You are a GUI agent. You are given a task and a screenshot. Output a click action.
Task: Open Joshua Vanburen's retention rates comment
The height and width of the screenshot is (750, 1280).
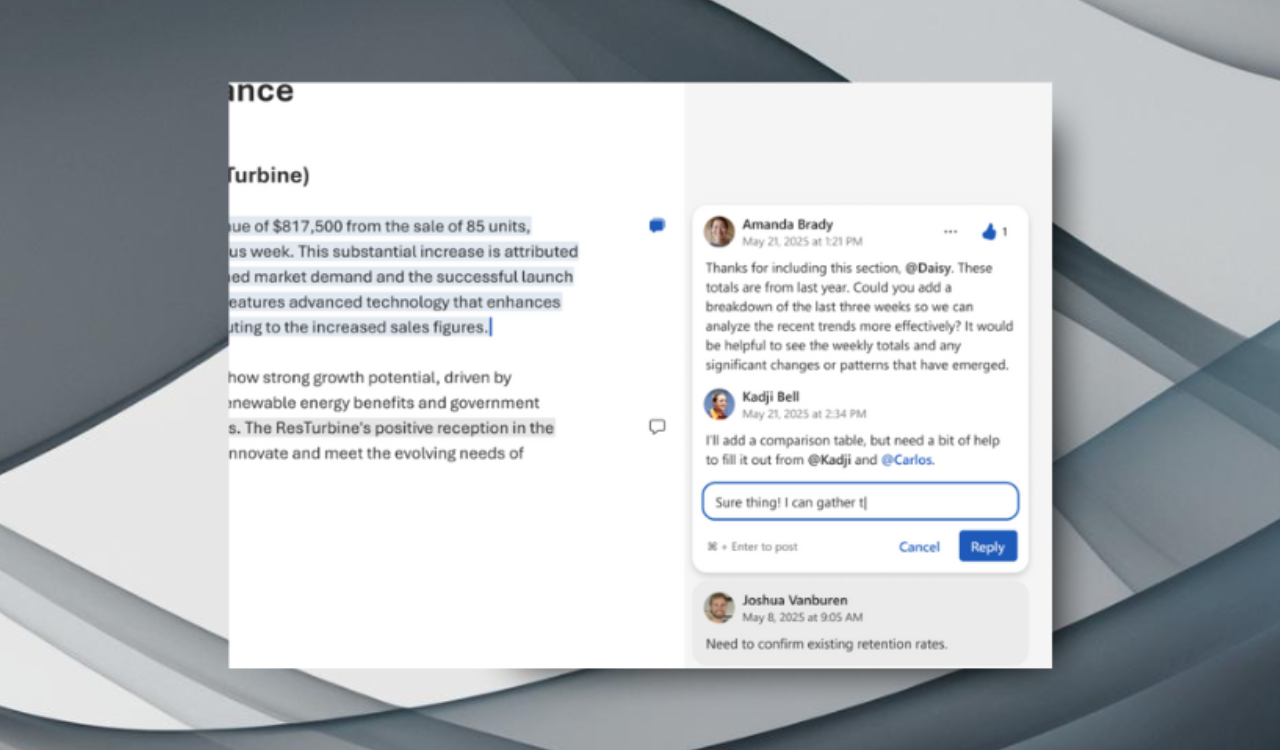tap(825, 644)
